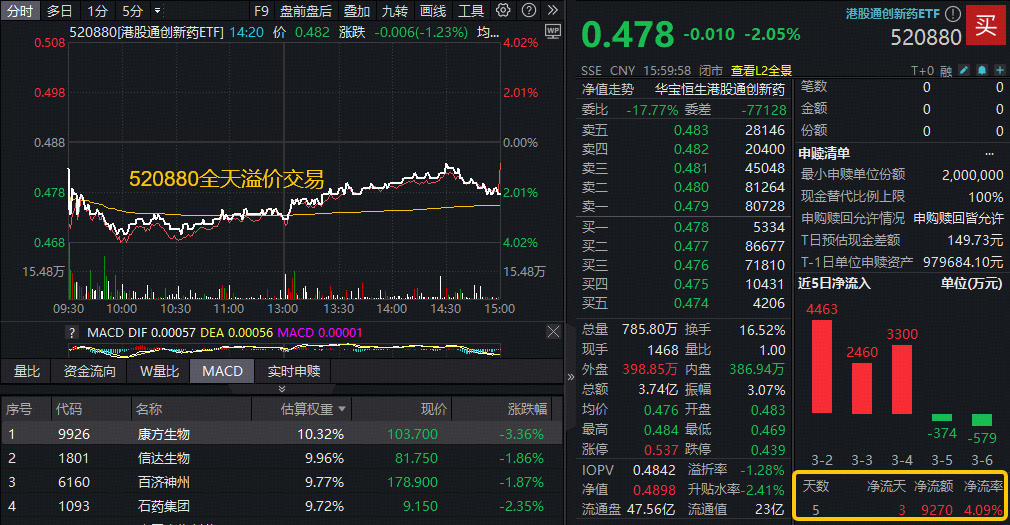Add to watchlist with plus icon
The width and height of the screenshot is (1010, 525).
(x=999, y=71)
